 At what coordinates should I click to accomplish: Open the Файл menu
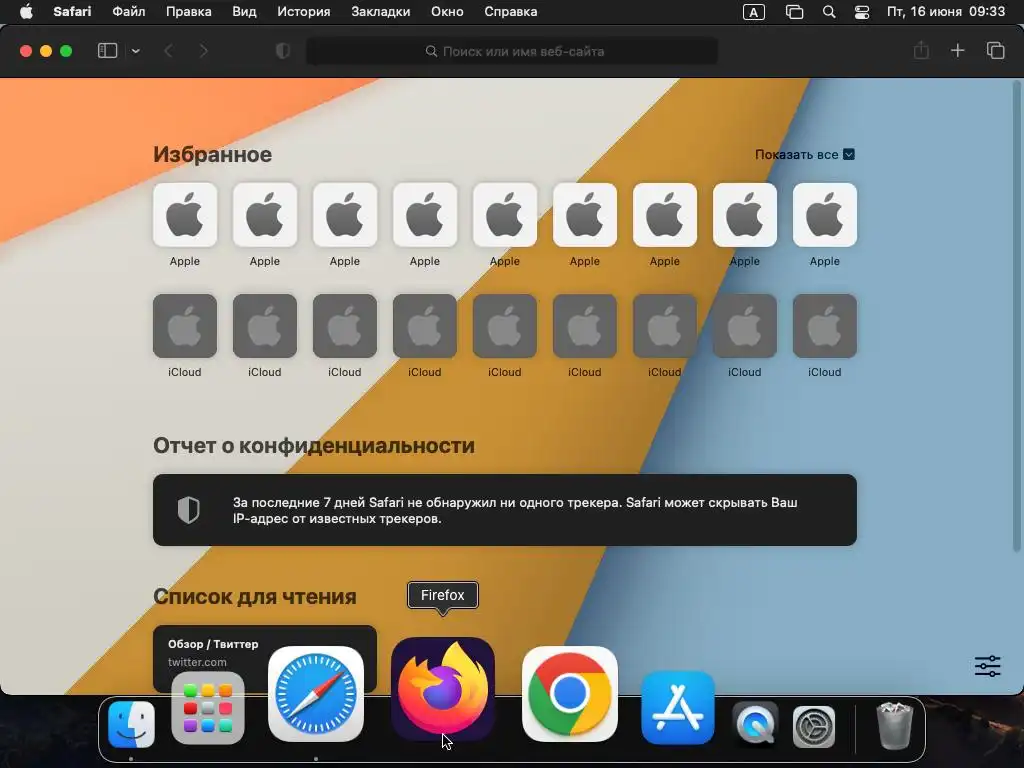[129, 12]
